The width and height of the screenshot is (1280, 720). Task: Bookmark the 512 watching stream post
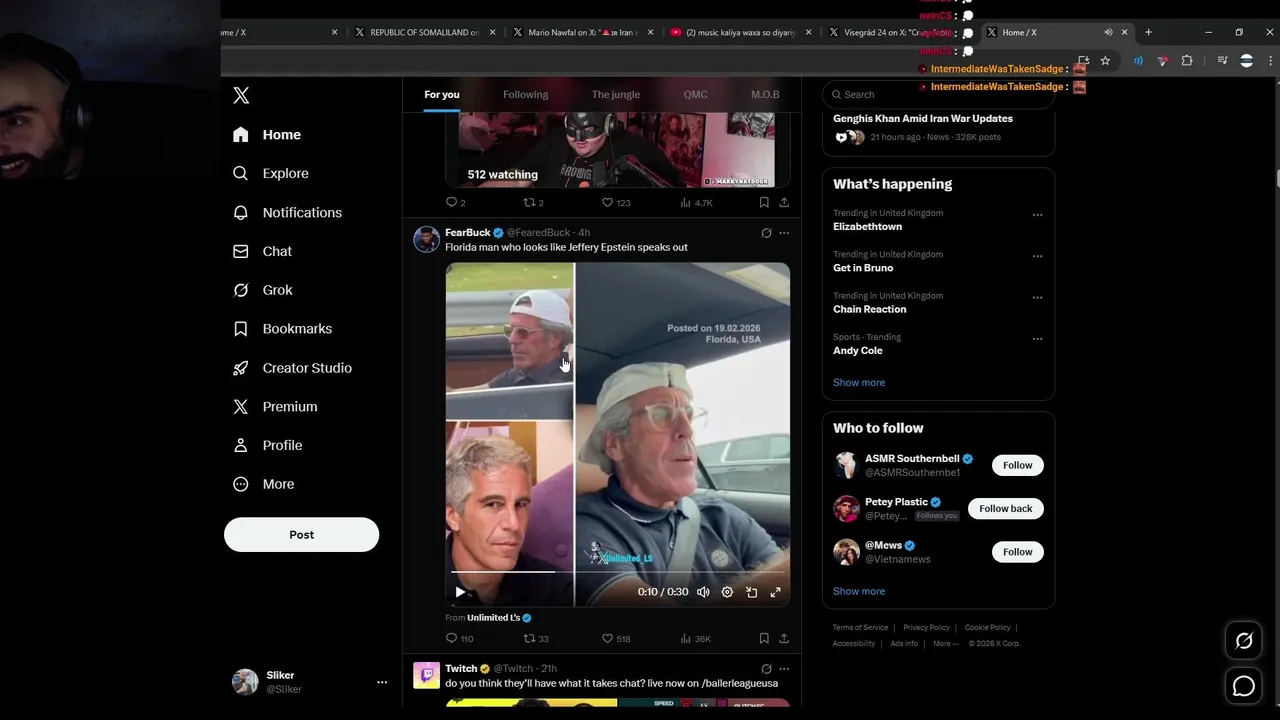pyautogui.click(x=764, y=202)
